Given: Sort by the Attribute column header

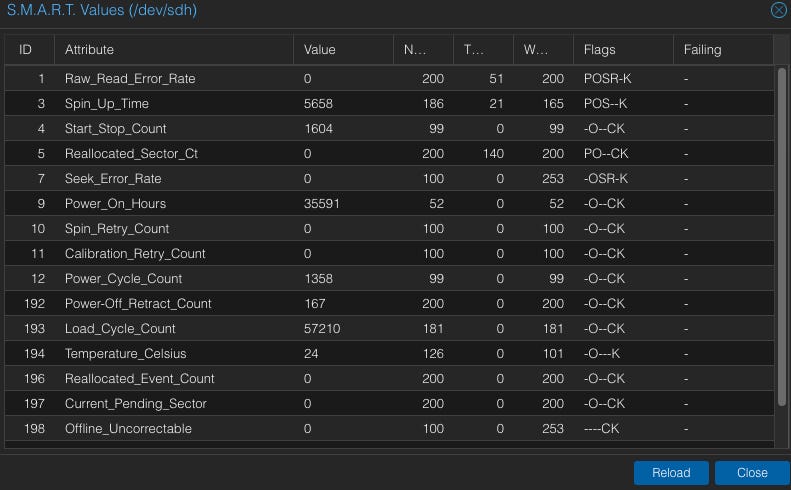Looking at the screenshot, I should click(174, 49).
